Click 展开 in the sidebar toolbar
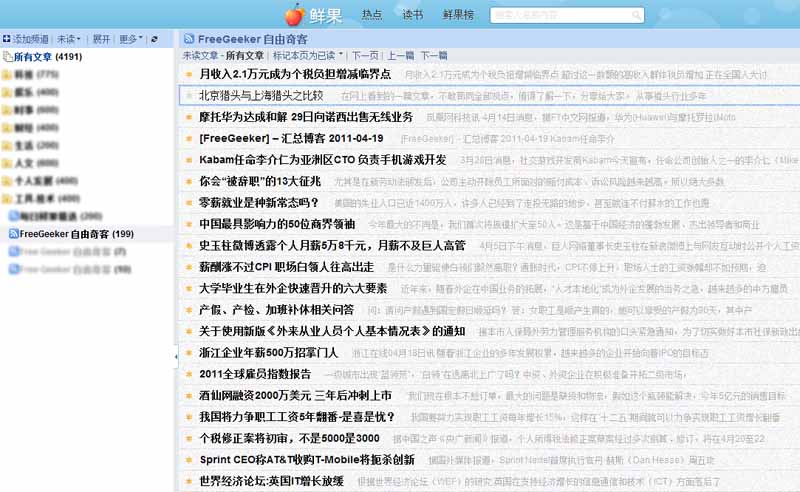Screen dimensions: 800x492 click(101, 39)
